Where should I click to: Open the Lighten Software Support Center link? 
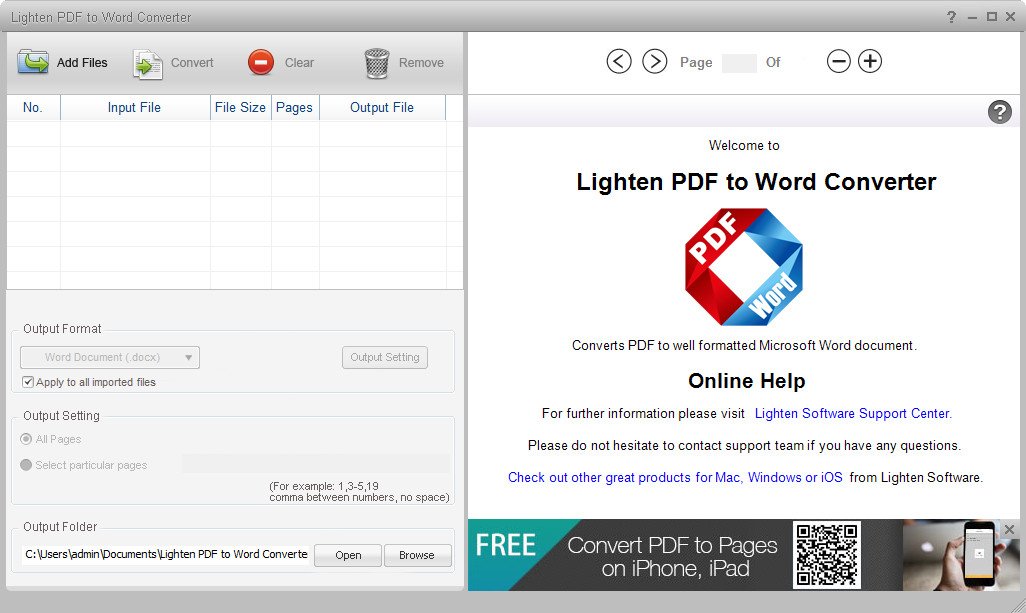pos(853,413)
